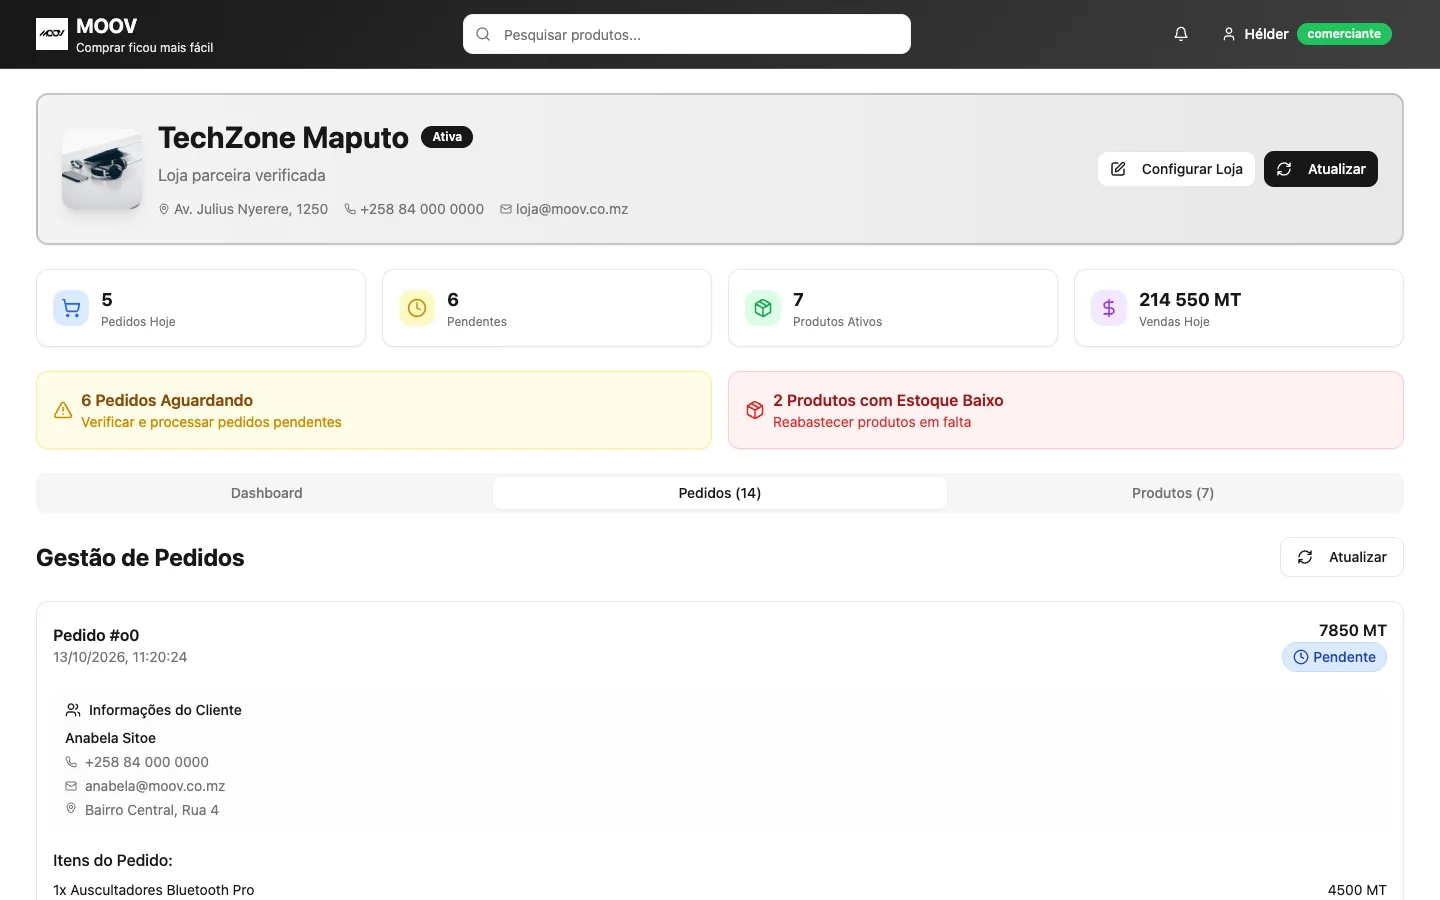Click the package icon for Produtos Ativos

coord(763,308)
